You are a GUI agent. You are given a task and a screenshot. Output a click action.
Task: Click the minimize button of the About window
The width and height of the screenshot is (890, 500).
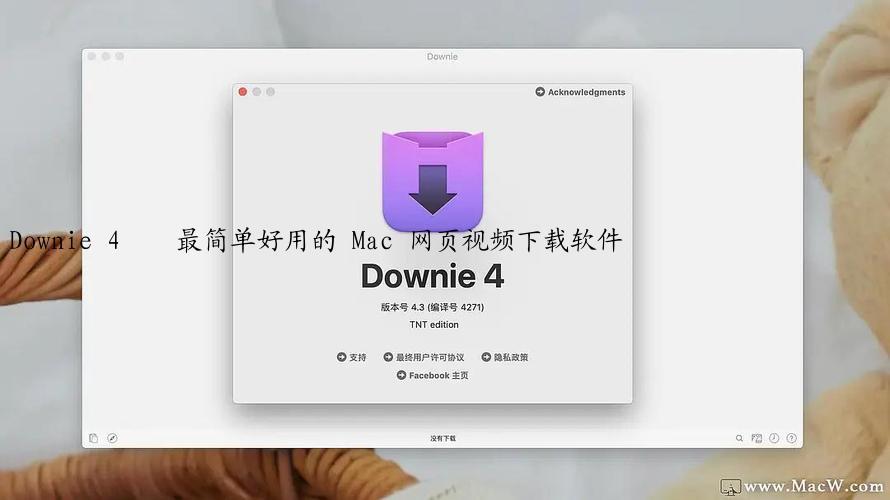click(257, 92)
